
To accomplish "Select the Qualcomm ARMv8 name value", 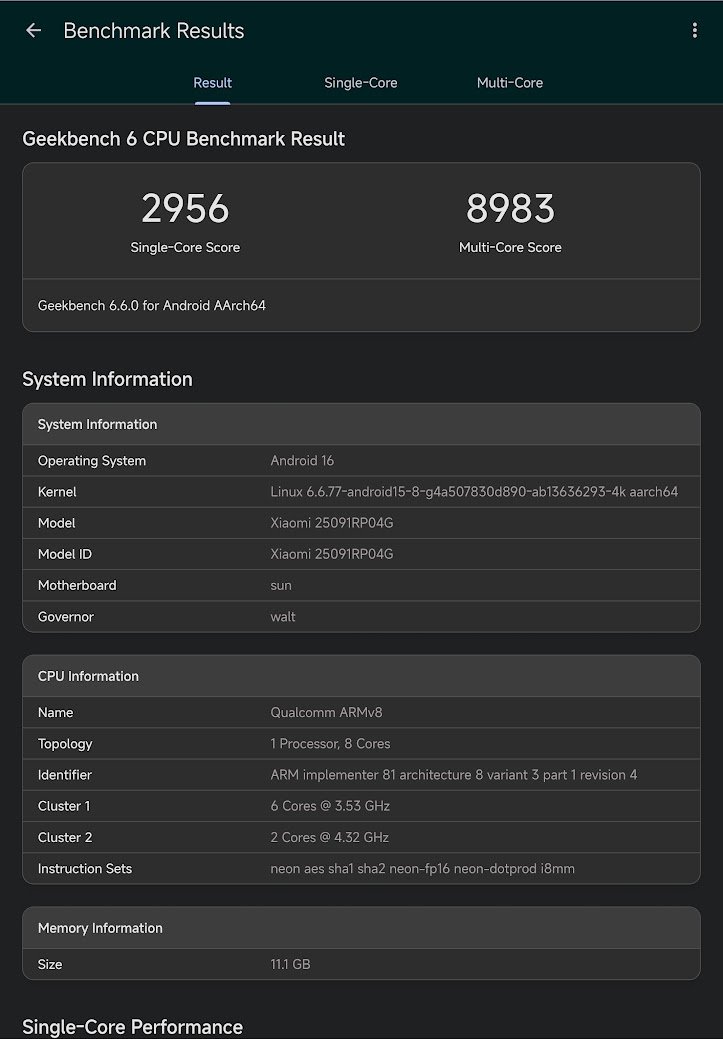I will pos(326,712).
